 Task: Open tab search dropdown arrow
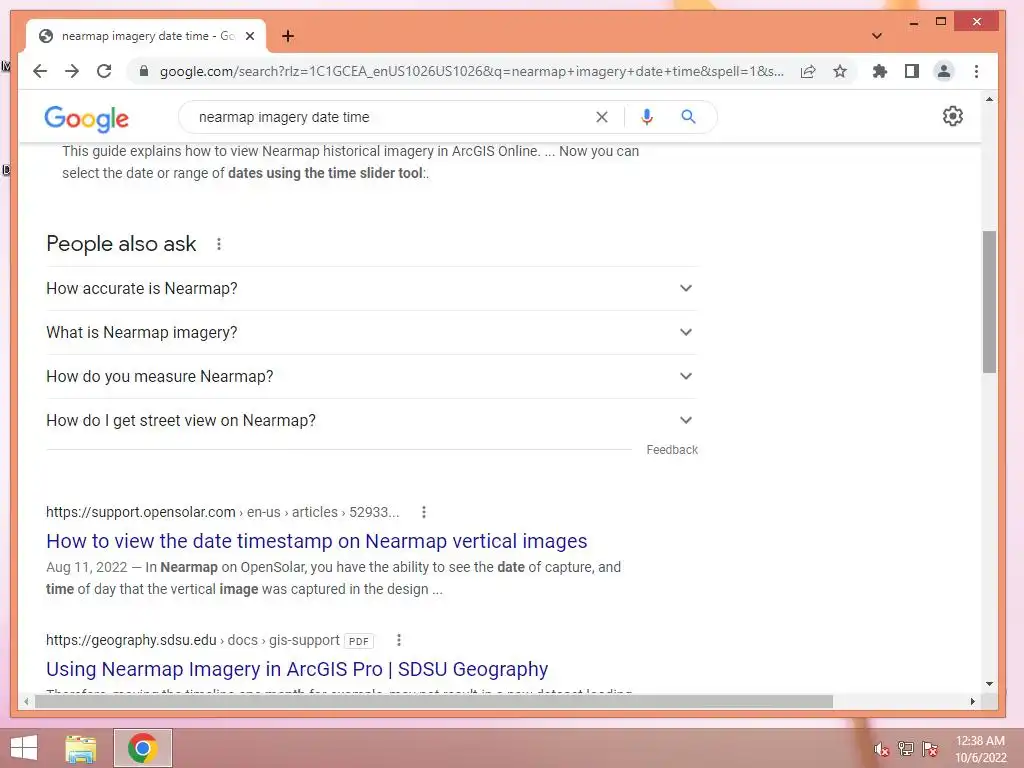point(876,36)
